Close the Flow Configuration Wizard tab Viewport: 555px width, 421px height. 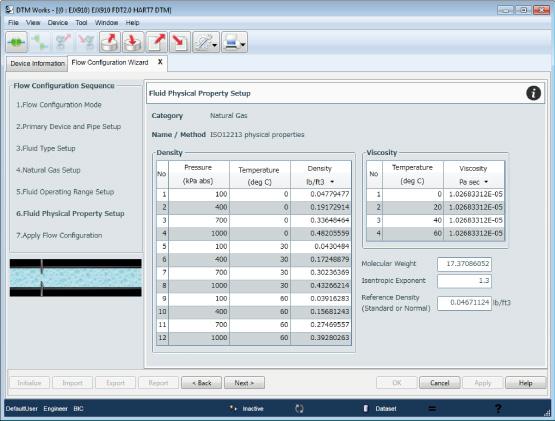[160, 62]
